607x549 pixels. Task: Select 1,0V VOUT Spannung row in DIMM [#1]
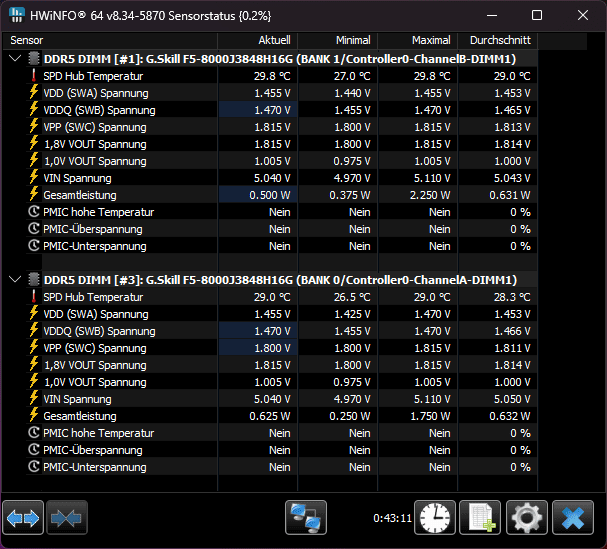[x=281, y=161]
